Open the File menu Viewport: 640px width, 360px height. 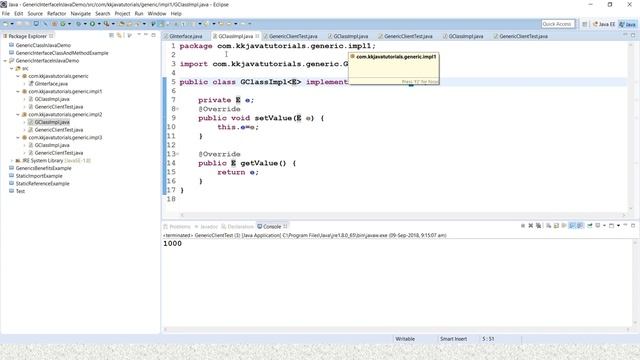[6, 13]
